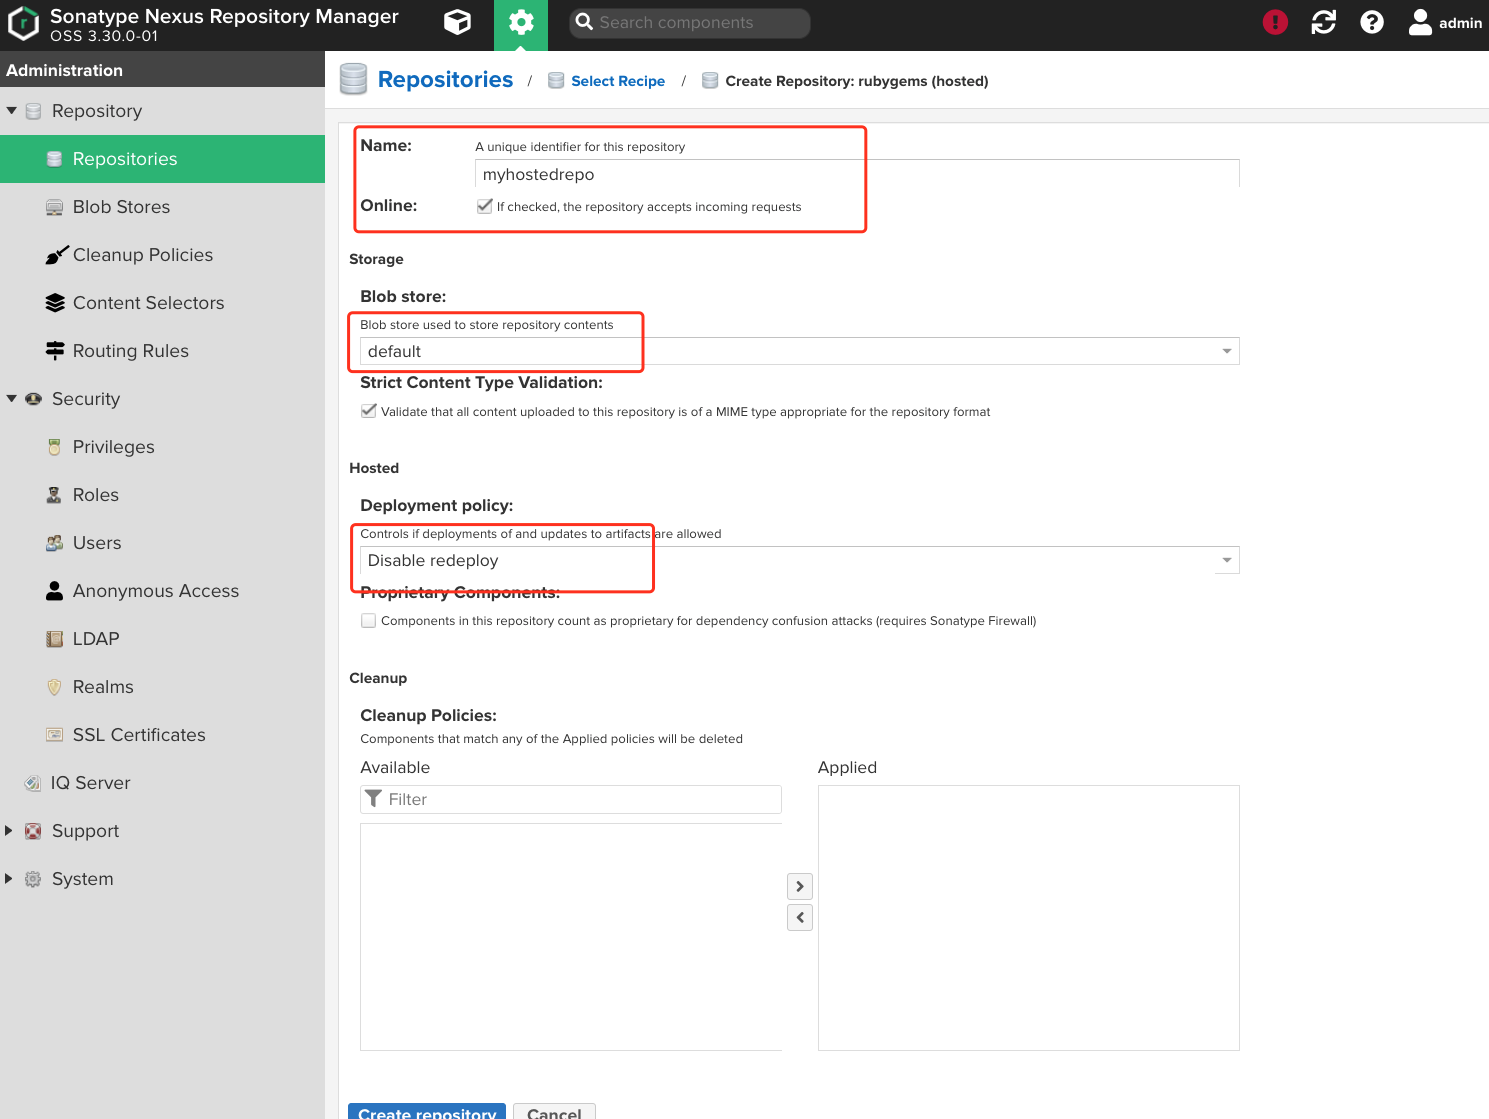Open Realms in sidebar

click(162, 687)
